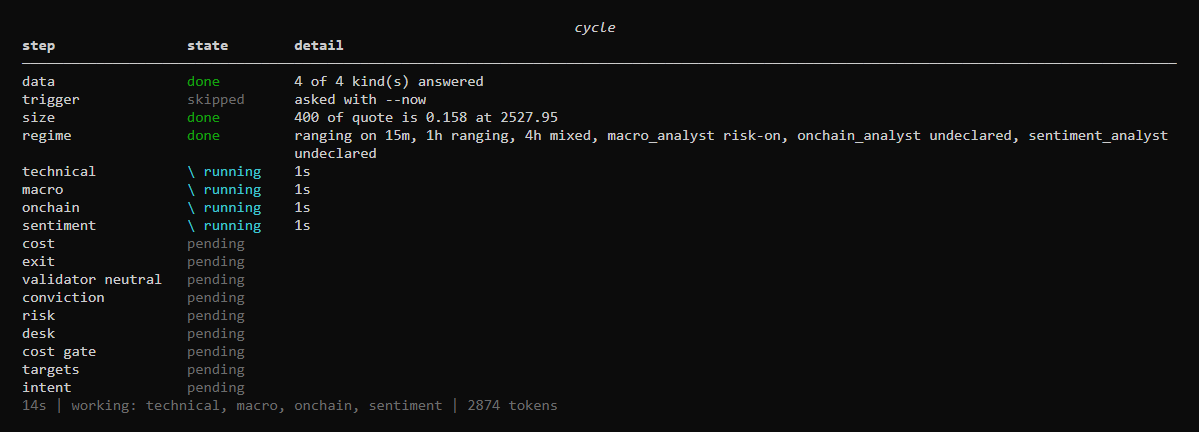
Task: Click the spinner icon in the onchain row
Action: click(191, 208)
